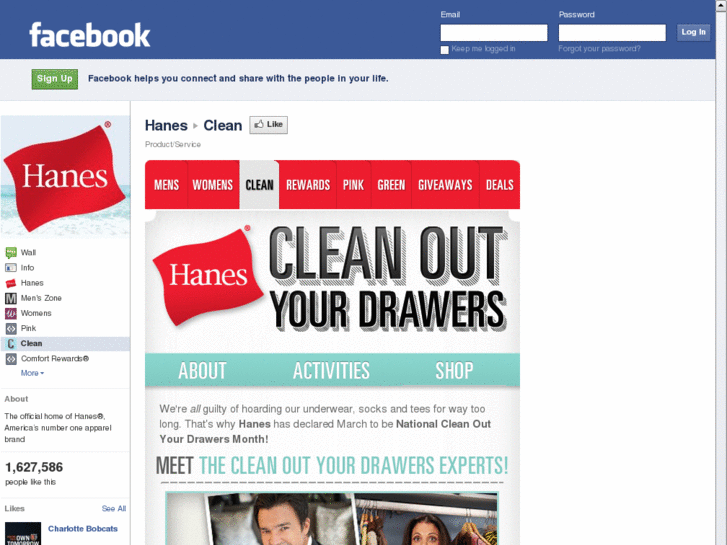Click the red Hanes icon in sidebar list
Screen dimensions: 727x545
point(11,283)
